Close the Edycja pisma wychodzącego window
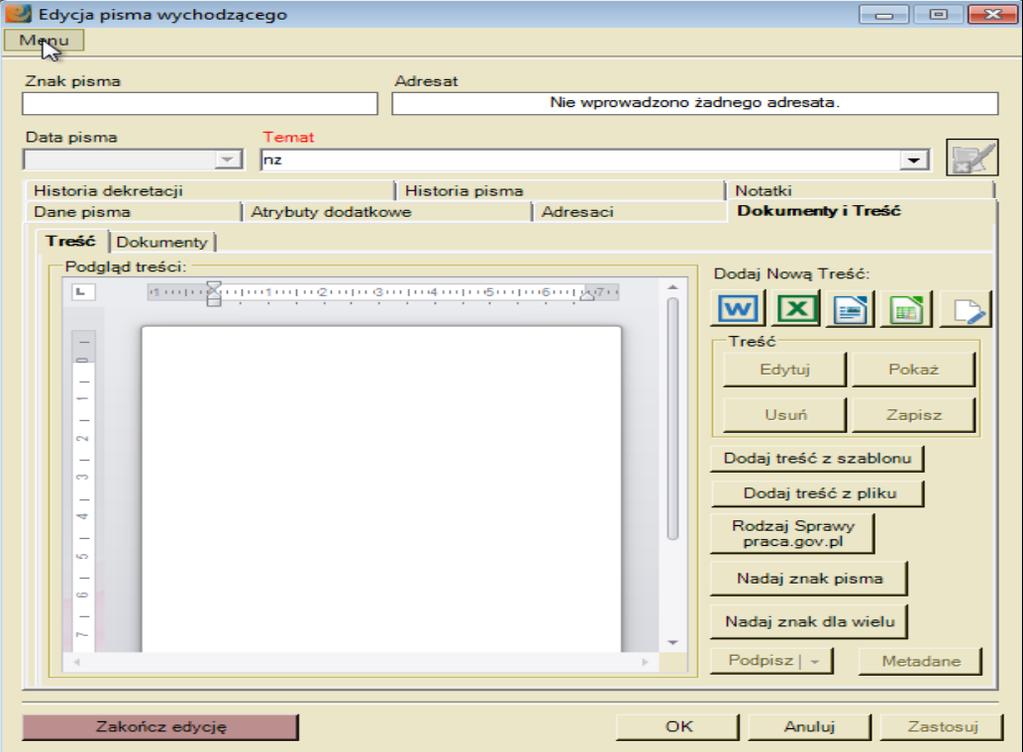Viewport: 1023px width, 752px height. point(993,14)
